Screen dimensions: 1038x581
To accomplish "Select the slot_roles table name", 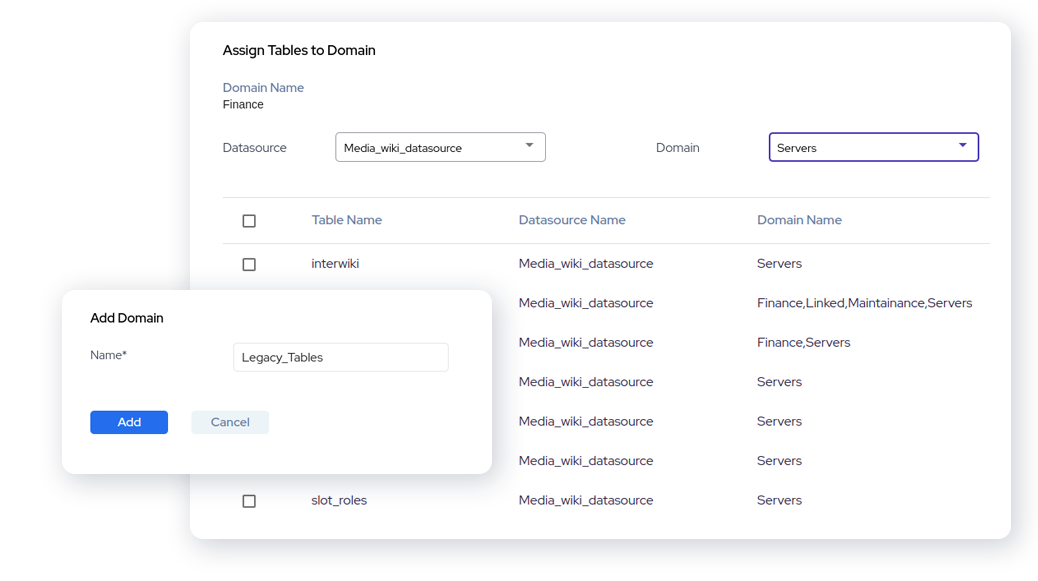I will [x=339, y=500].
